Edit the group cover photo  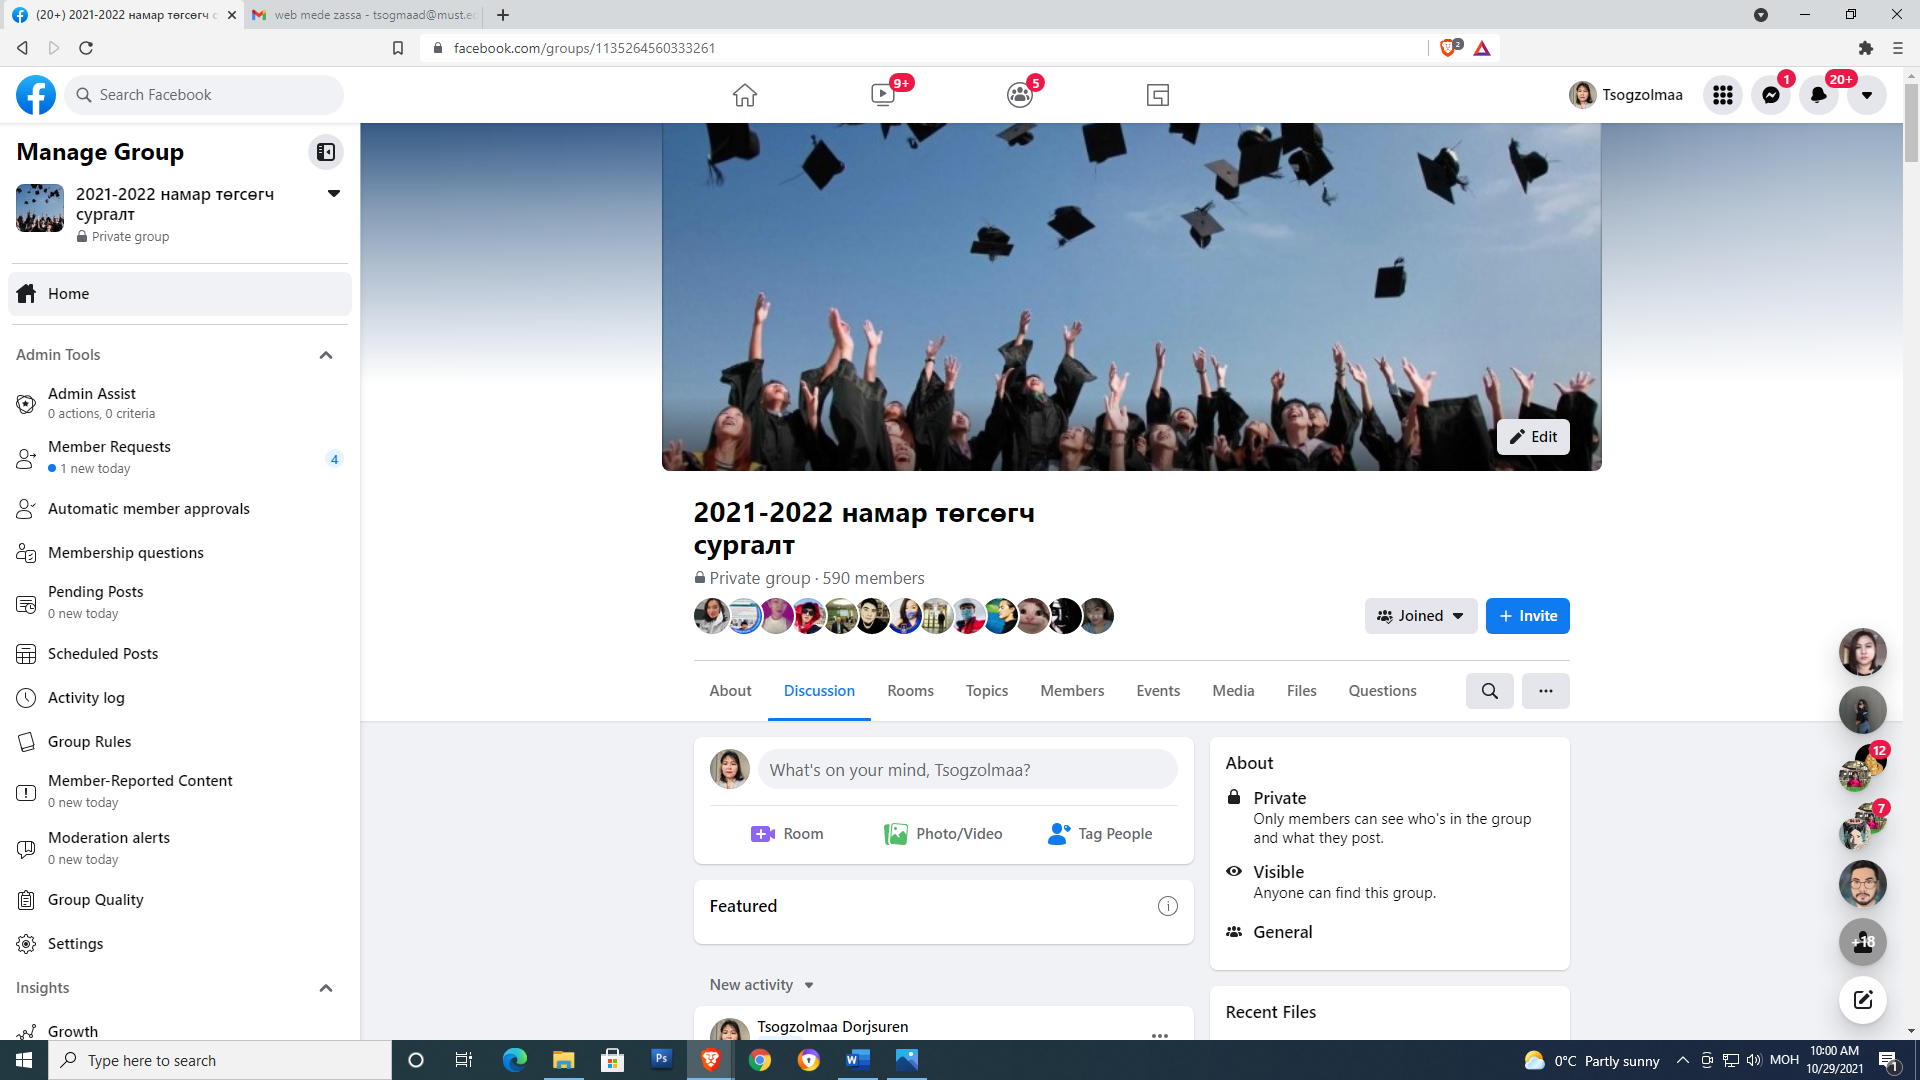tap(1533, 437)
